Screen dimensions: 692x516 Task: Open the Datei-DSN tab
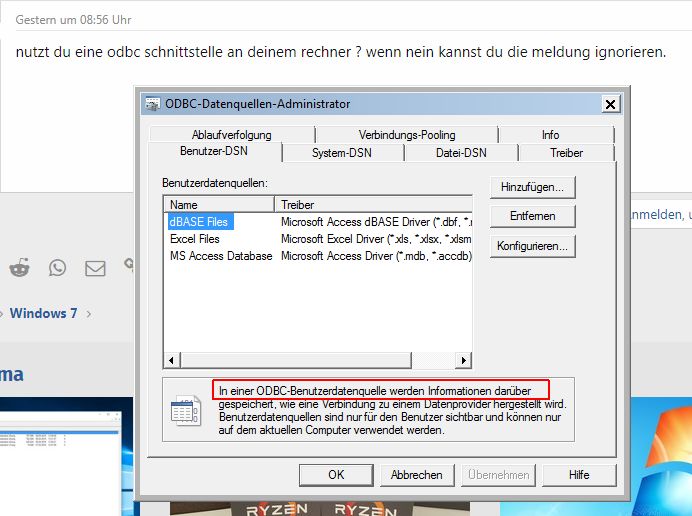pyautogui.click(x=461, y=153)
